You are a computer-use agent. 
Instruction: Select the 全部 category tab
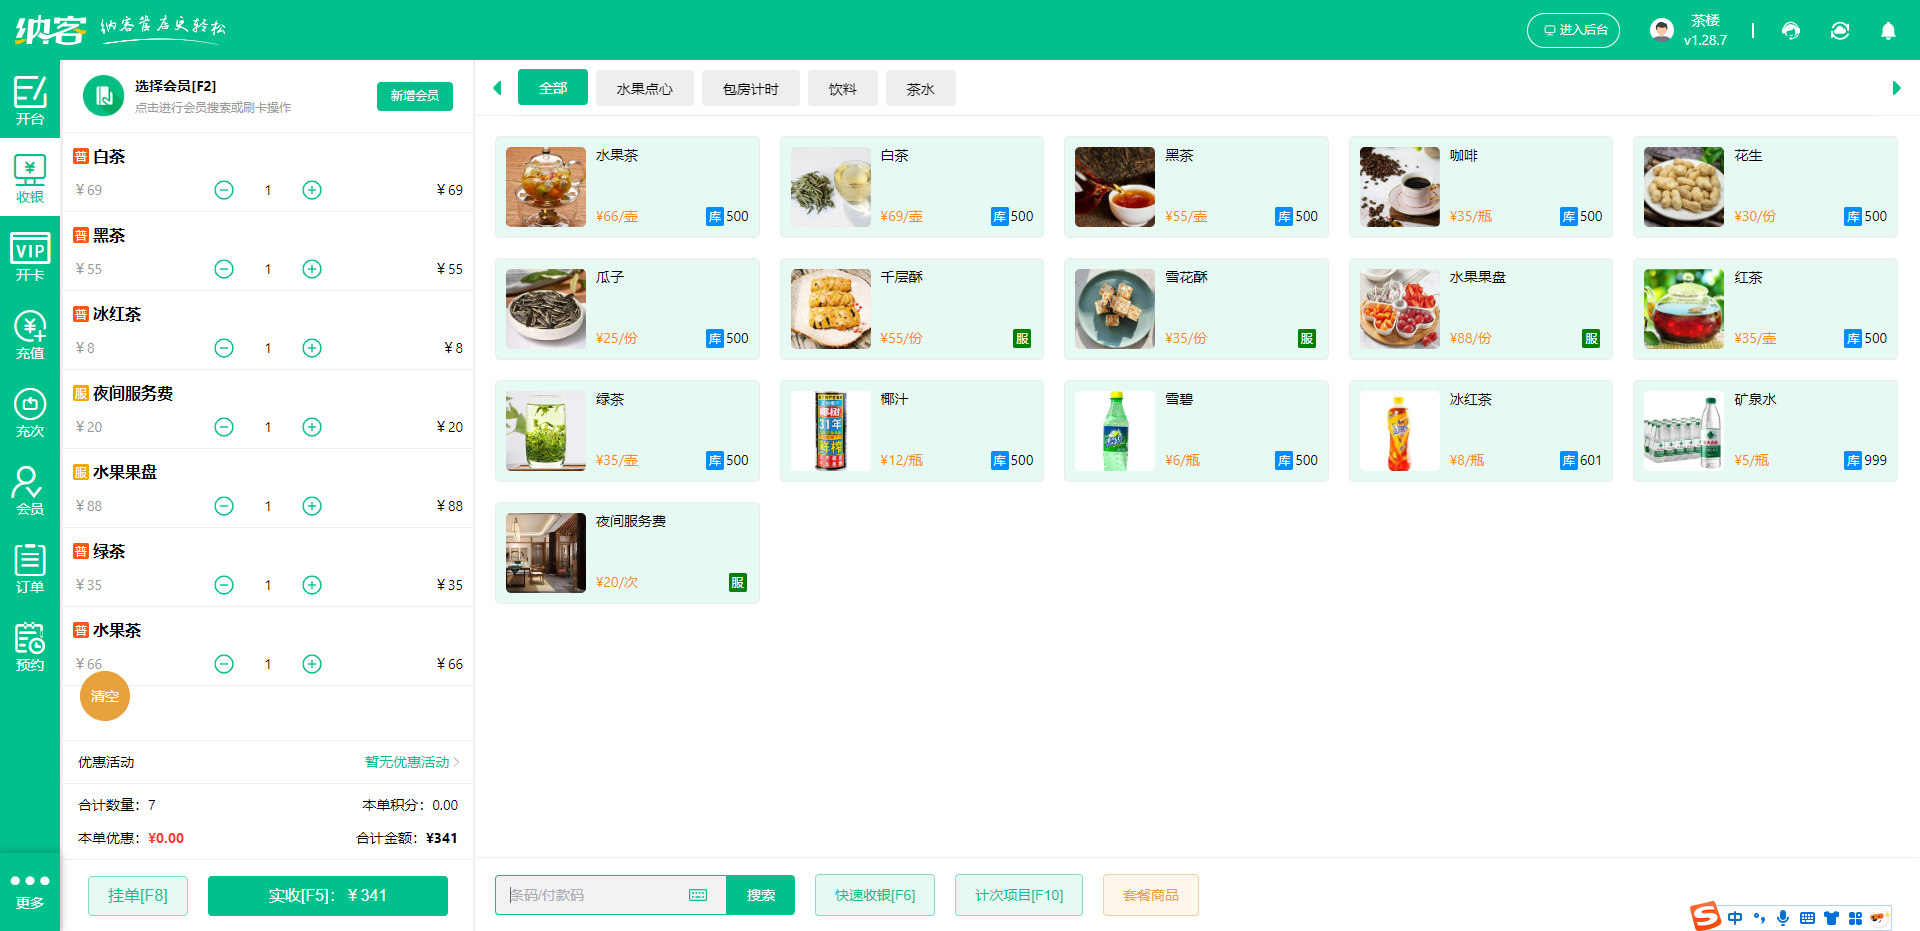coord(553,88)
